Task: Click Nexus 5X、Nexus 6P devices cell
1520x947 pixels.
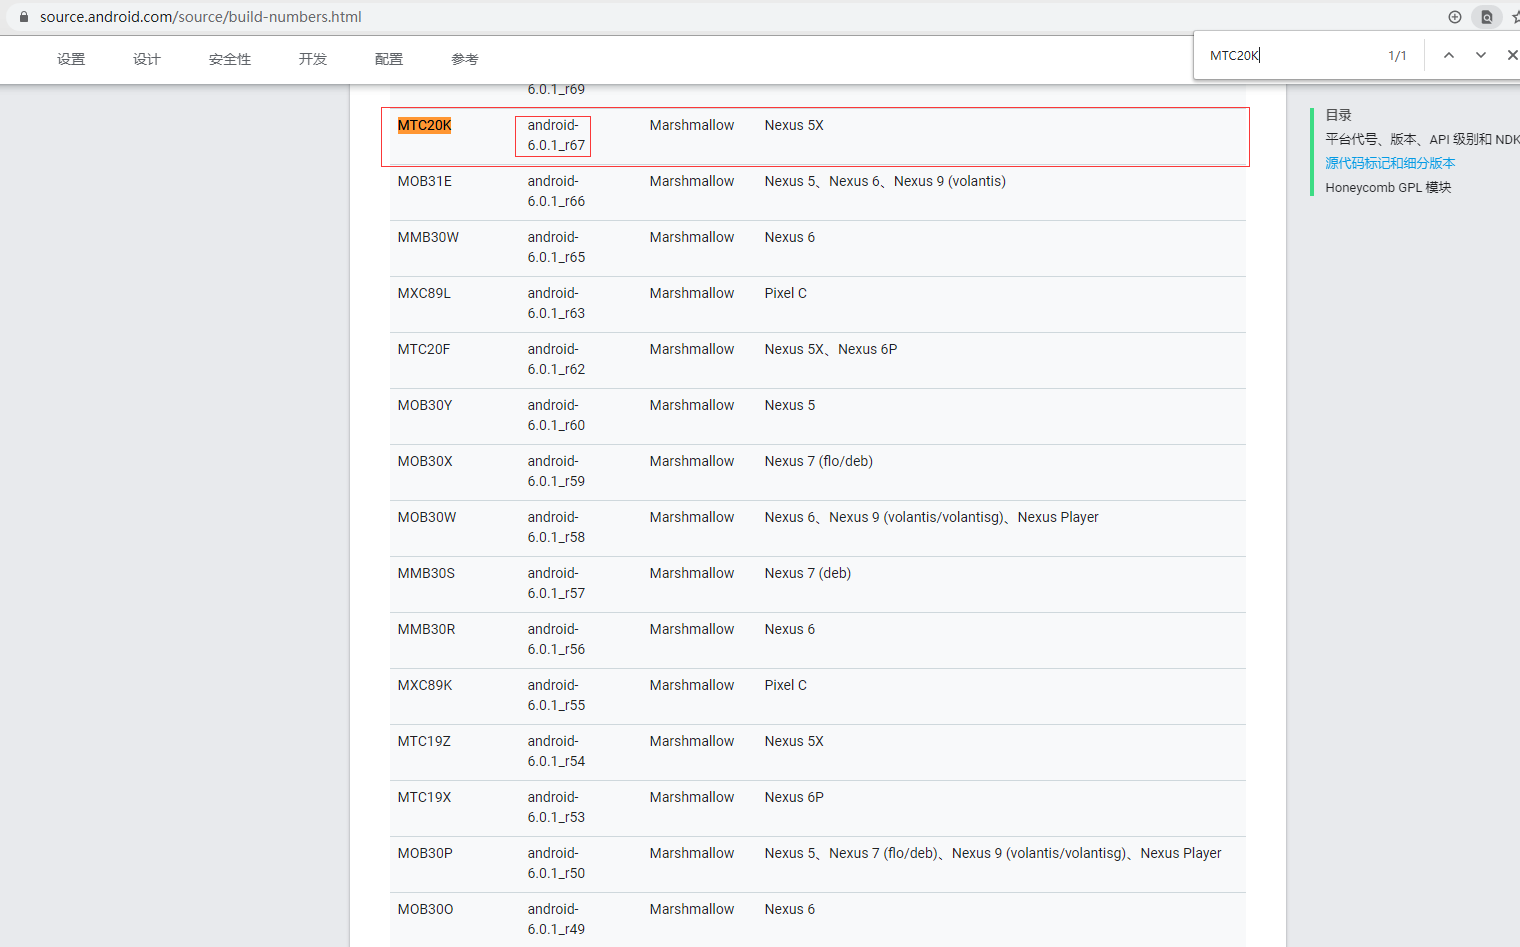Action: pos(831,349)
